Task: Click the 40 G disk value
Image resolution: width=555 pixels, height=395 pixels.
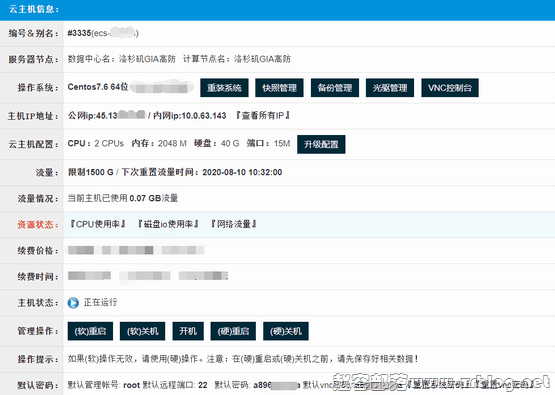Action: (x=230, y=144)
